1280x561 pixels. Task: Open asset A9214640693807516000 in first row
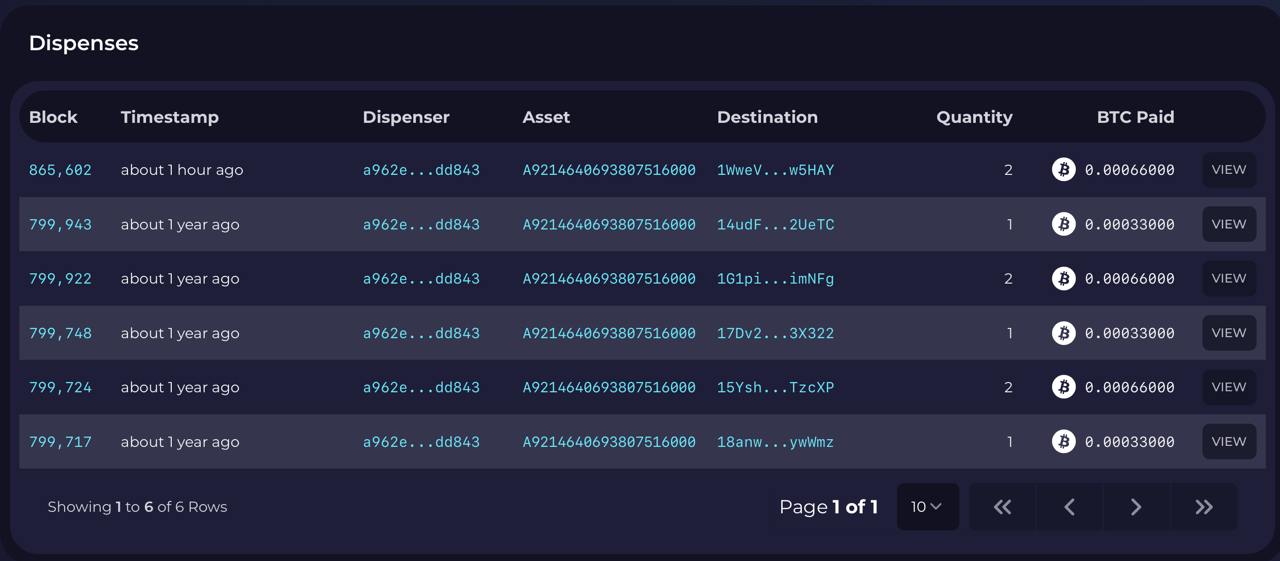(609, 170)
